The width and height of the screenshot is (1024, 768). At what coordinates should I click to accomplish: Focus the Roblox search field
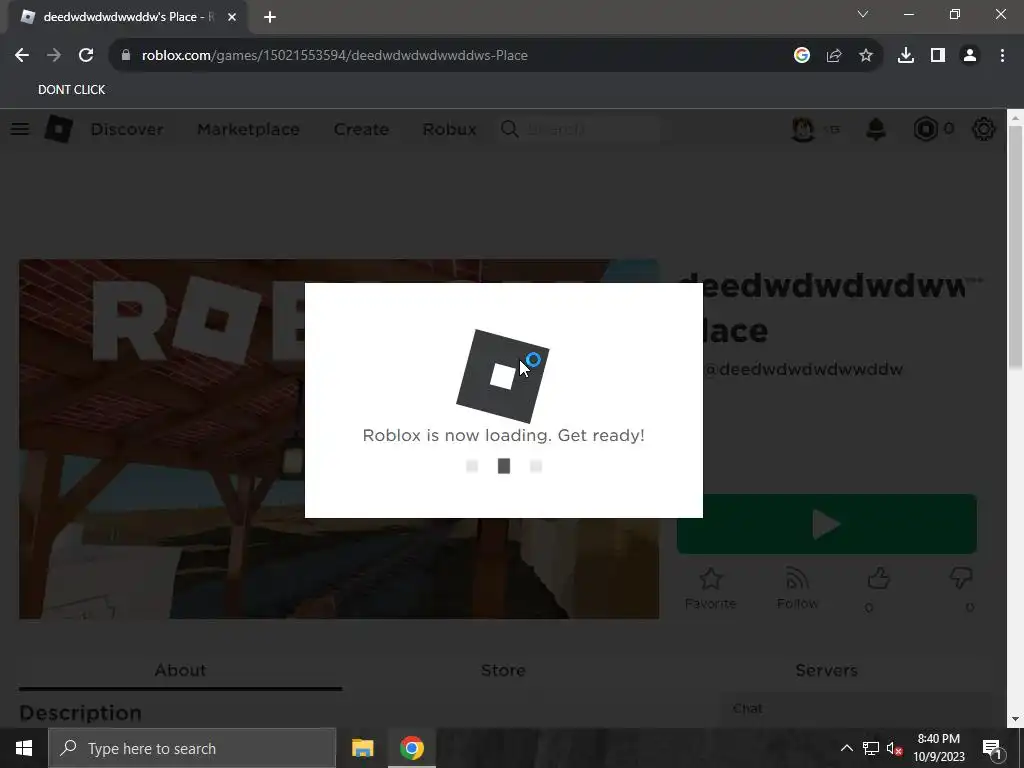tap(580, 129)
